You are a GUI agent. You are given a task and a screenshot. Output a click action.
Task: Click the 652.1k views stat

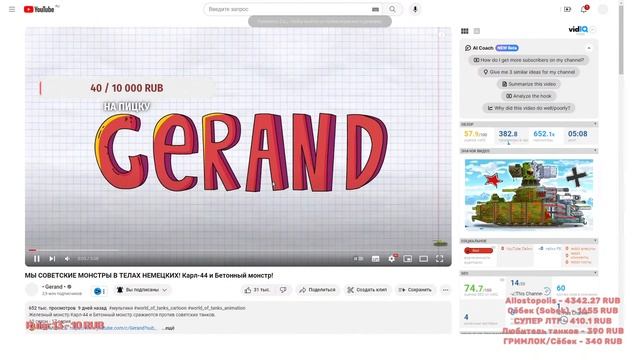[544, 134]
